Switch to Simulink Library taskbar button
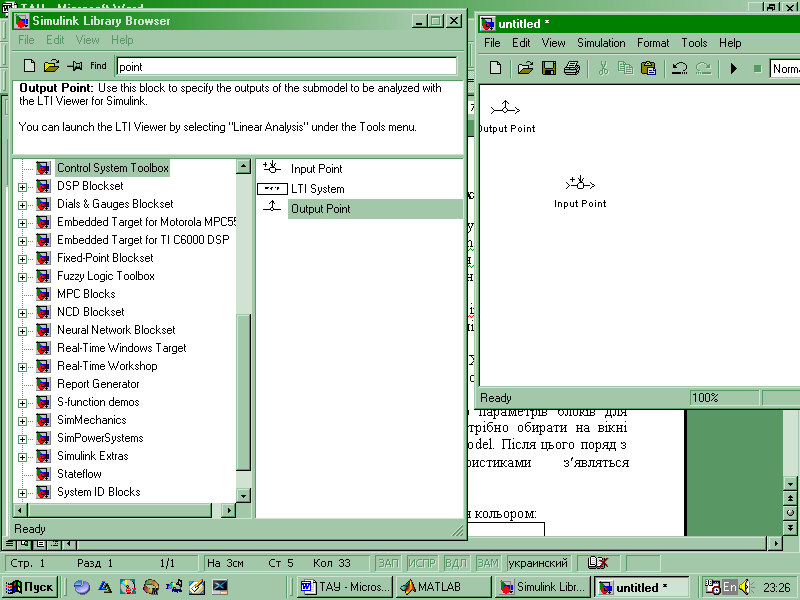 542,587
